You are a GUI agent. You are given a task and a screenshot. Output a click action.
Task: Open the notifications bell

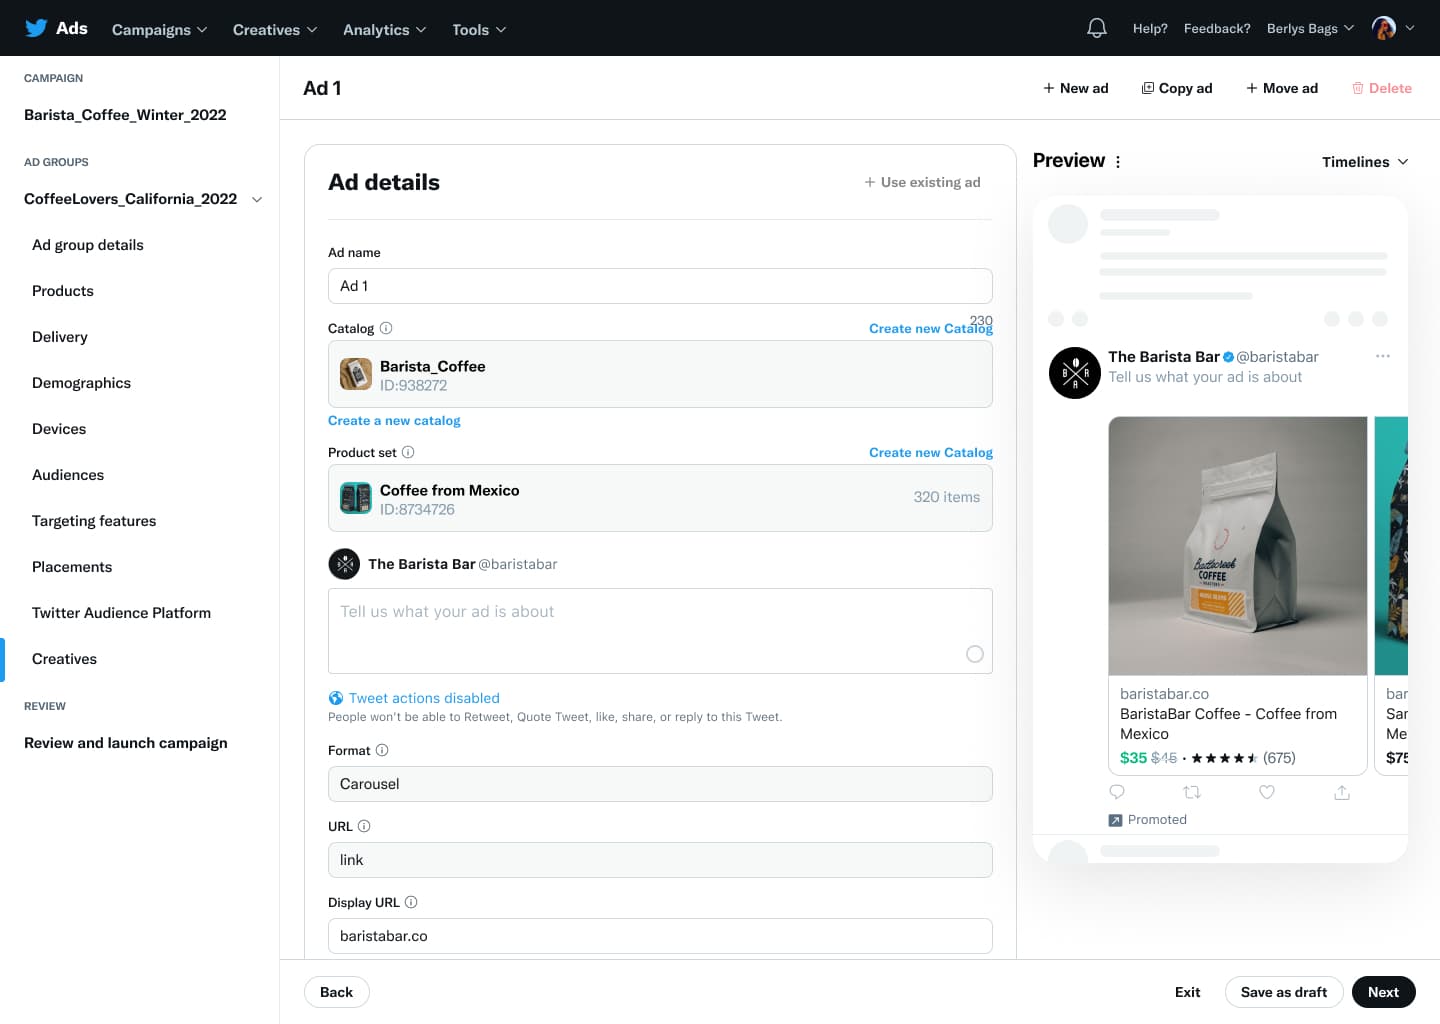[1096, 28]
